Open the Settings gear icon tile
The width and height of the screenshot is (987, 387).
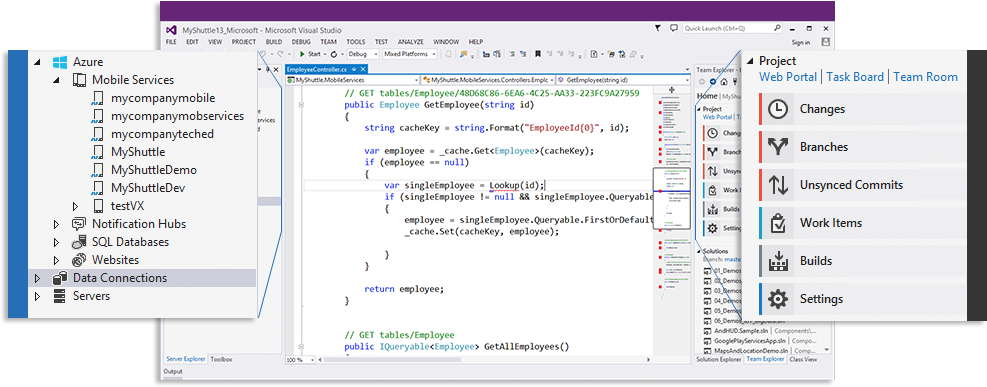click(778, 299)
